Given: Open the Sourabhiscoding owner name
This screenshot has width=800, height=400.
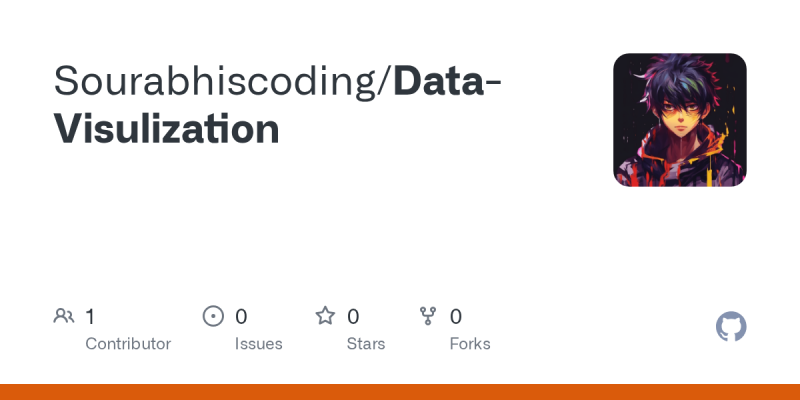Looking at the screenshot, I should tap(215, 82).
